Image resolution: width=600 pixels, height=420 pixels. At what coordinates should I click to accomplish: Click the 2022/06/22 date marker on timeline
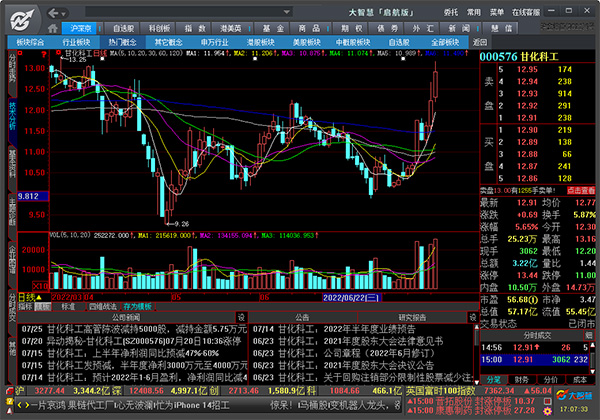point(351,298)
